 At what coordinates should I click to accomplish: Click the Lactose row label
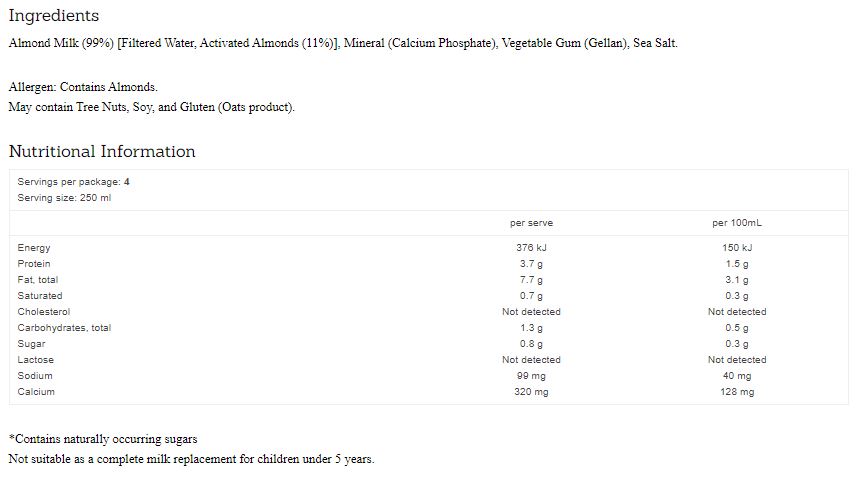pos(36,360)
